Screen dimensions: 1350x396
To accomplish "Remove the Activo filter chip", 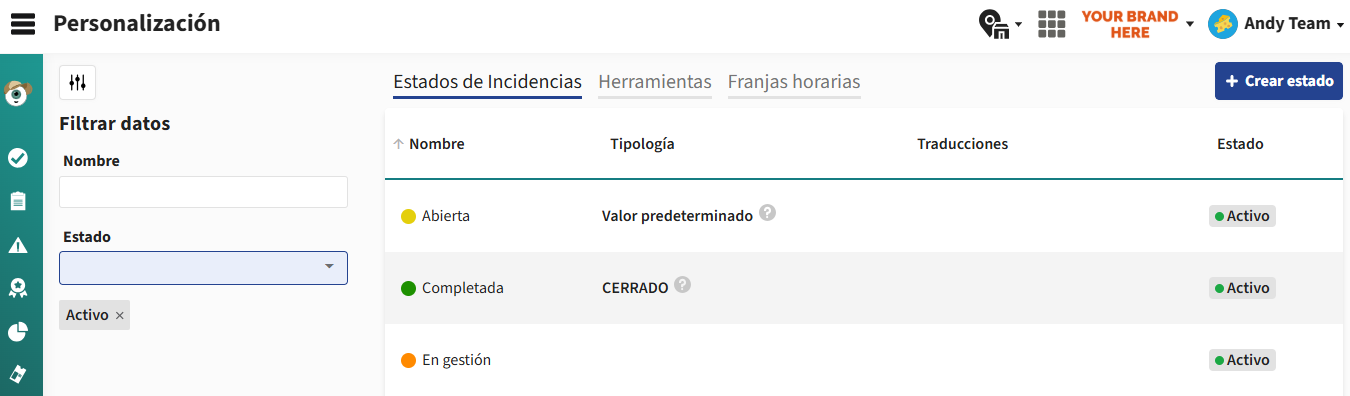I will coord(120,316).
